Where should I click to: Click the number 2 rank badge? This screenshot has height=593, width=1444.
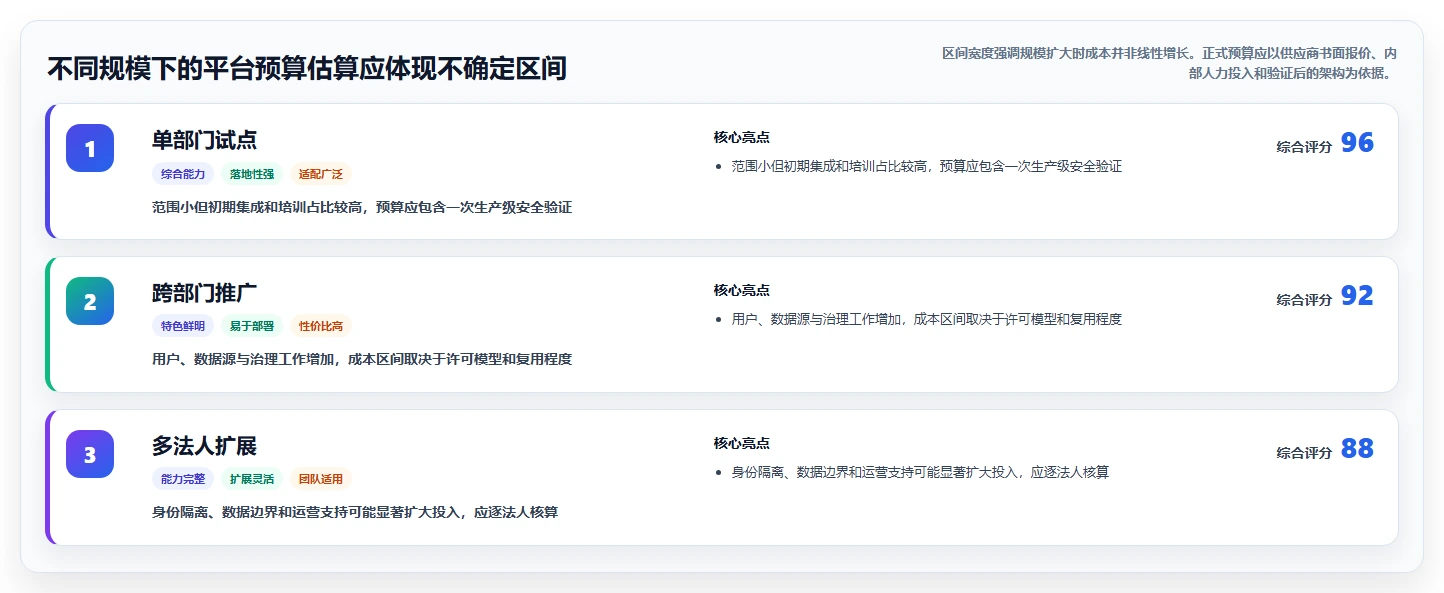coord(90,301)
